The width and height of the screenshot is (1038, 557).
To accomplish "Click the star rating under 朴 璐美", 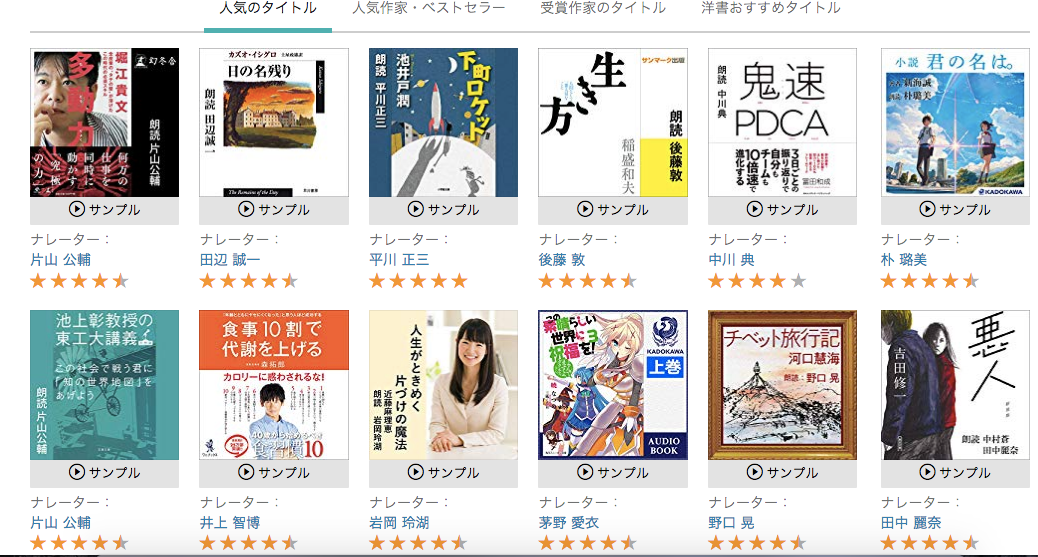I will [930, 281].
